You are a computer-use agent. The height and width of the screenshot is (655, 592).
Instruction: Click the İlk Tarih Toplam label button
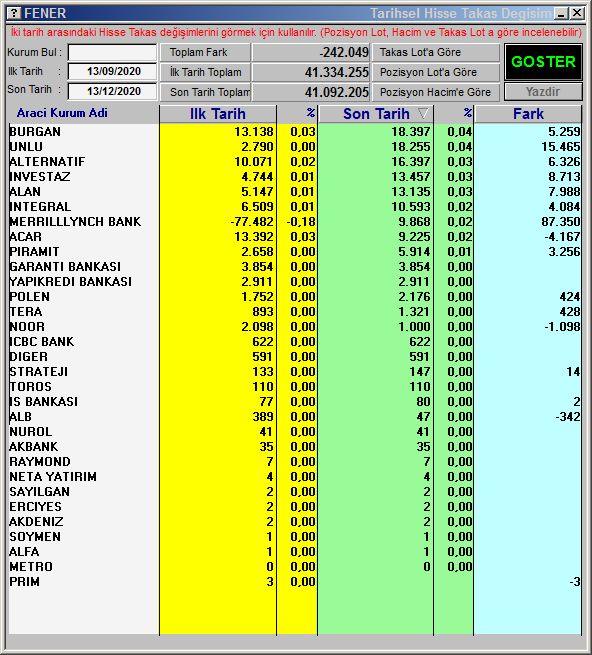click(x=206, y=72)
